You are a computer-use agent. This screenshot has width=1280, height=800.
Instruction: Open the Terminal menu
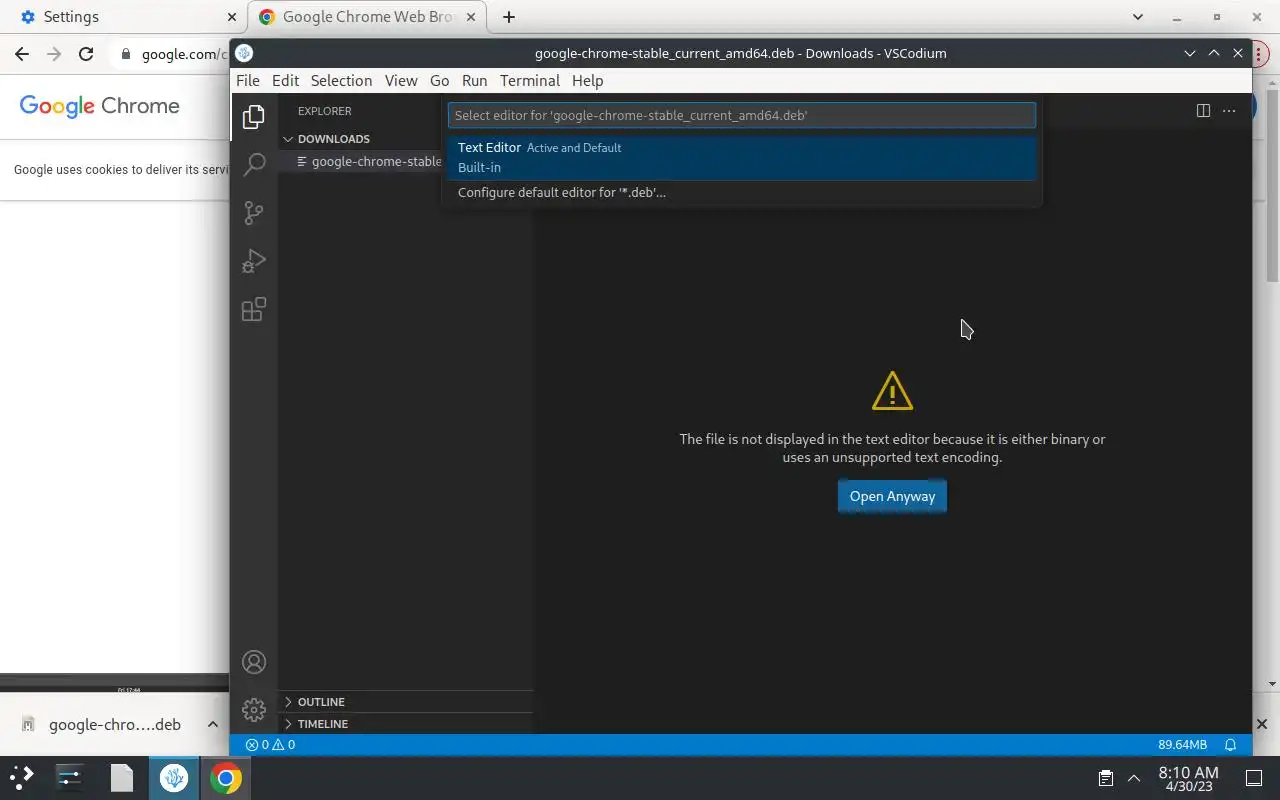pos(530,81)
